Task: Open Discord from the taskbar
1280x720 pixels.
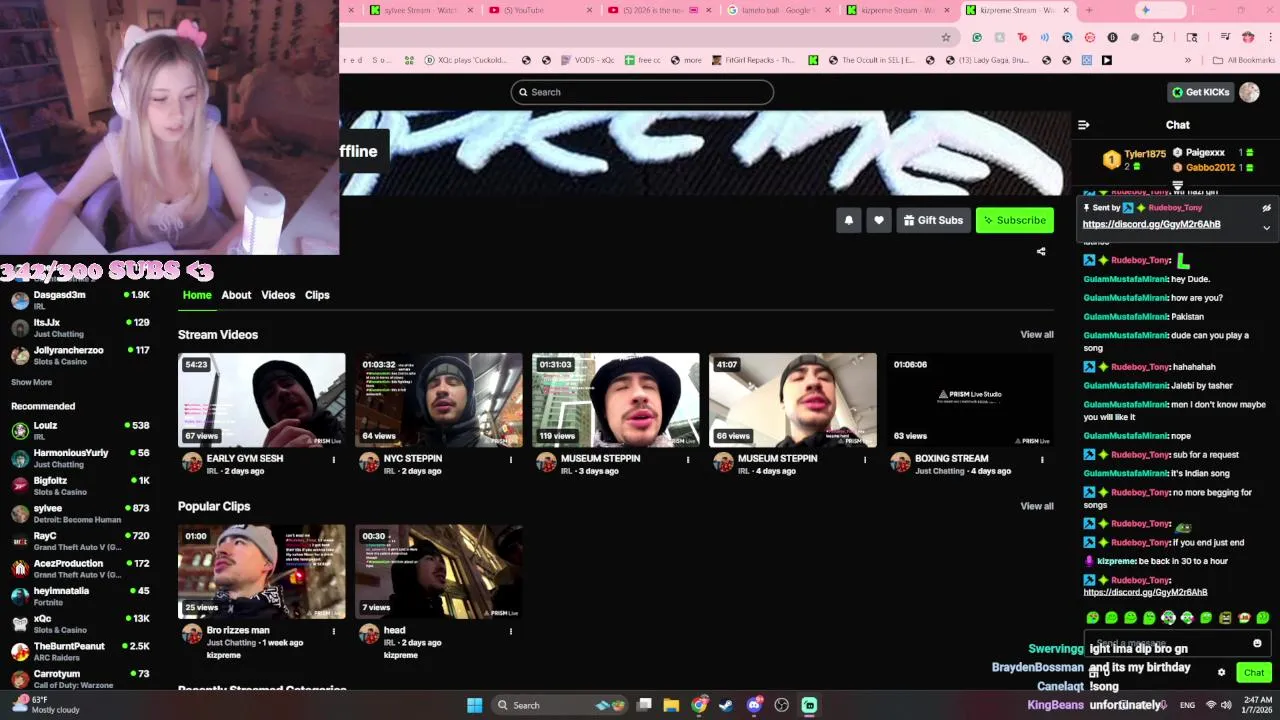Action: 754,705
